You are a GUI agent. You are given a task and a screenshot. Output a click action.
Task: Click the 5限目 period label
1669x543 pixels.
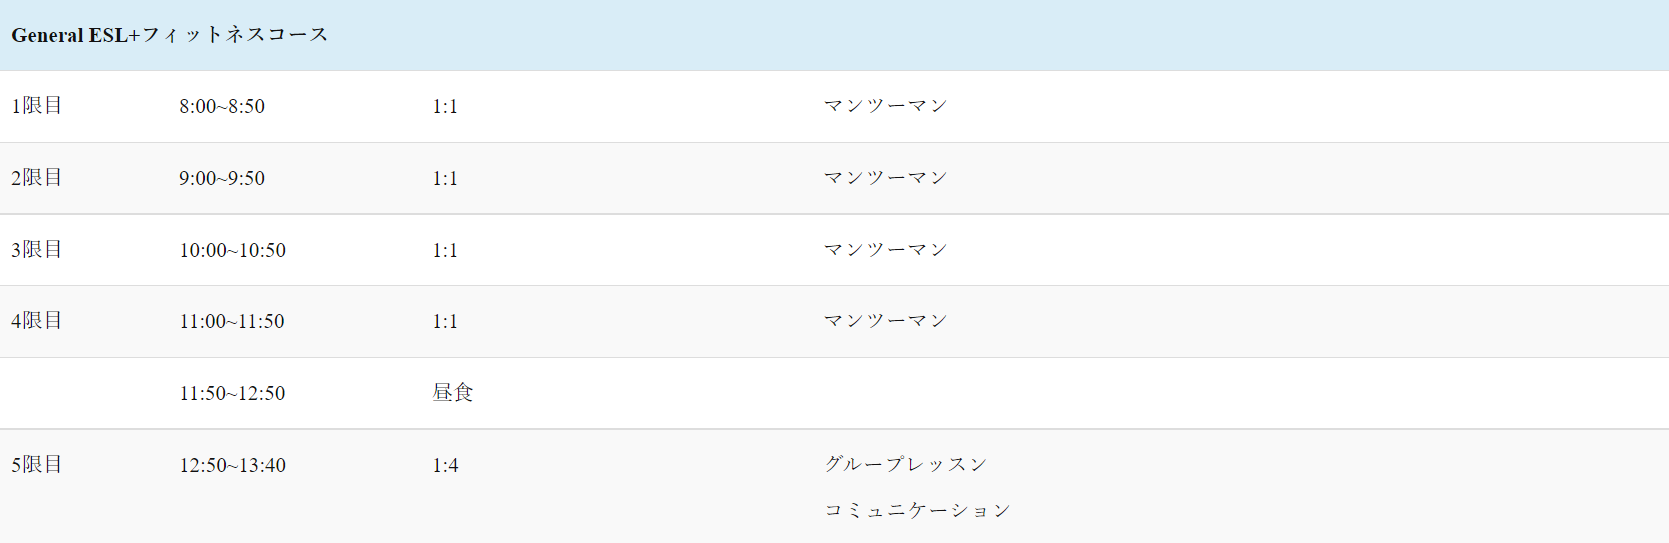coord(37,465)
